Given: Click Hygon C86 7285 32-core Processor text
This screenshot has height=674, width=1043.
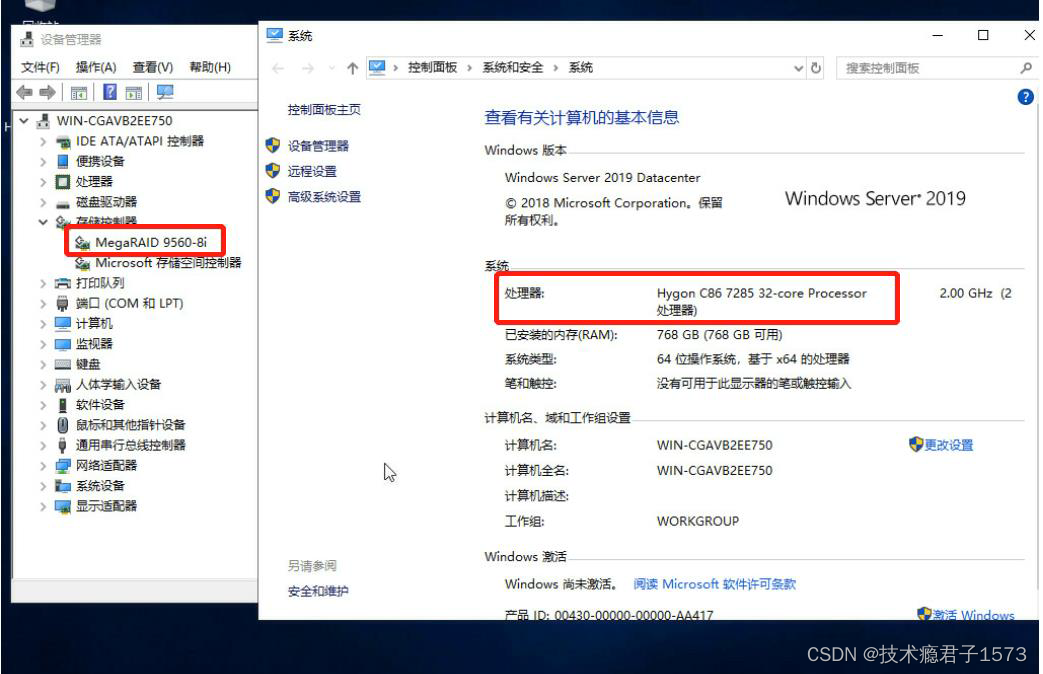Looking at the screenshot, I should 762,293.
